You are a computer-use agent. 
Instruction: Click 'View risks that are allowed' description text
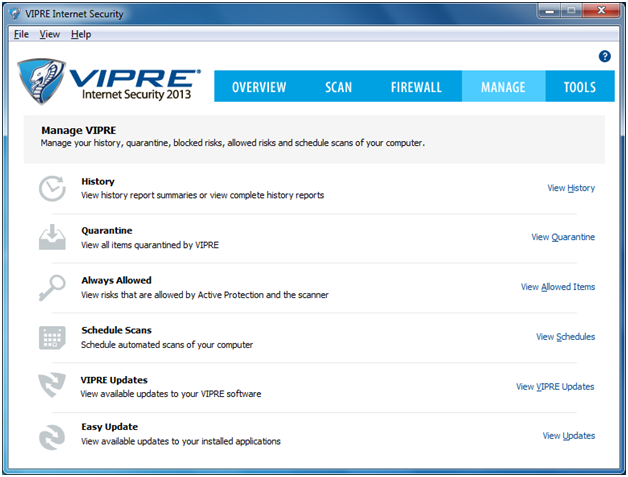[205, 295]
